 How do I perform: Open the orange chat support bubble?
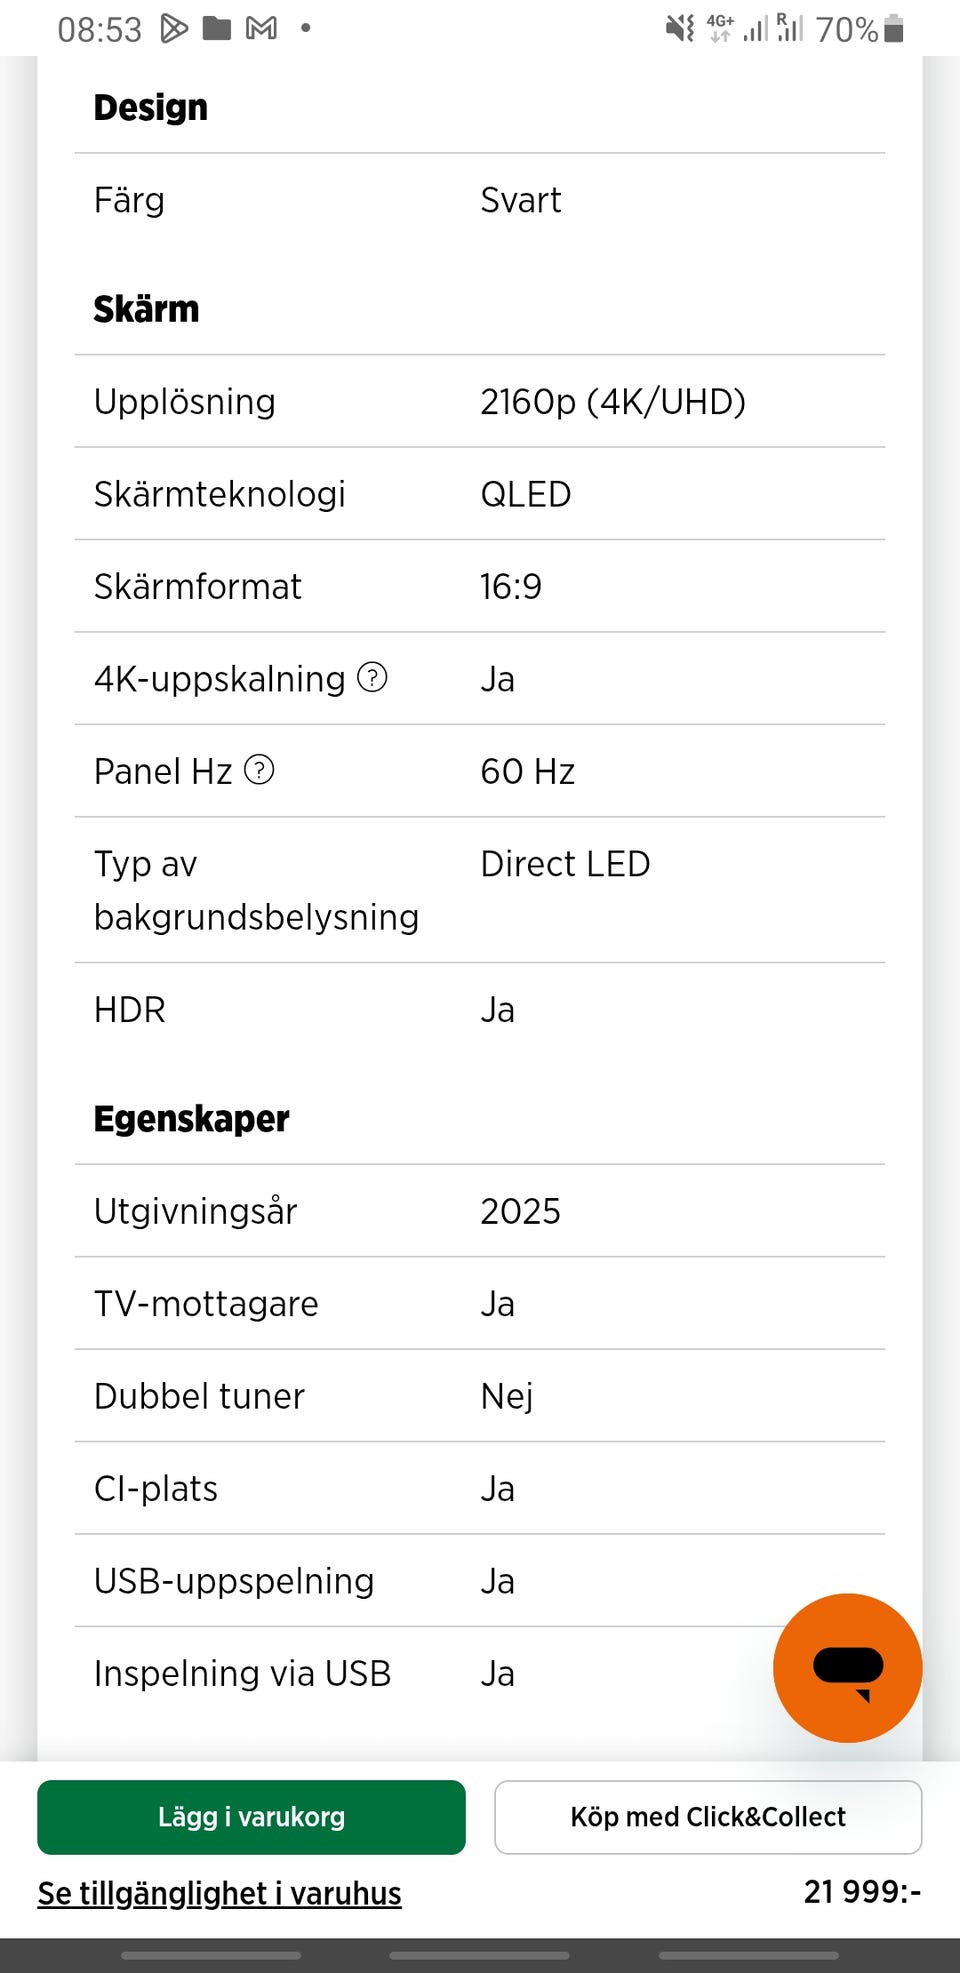pyautogui.click(x=847, y=1667)
